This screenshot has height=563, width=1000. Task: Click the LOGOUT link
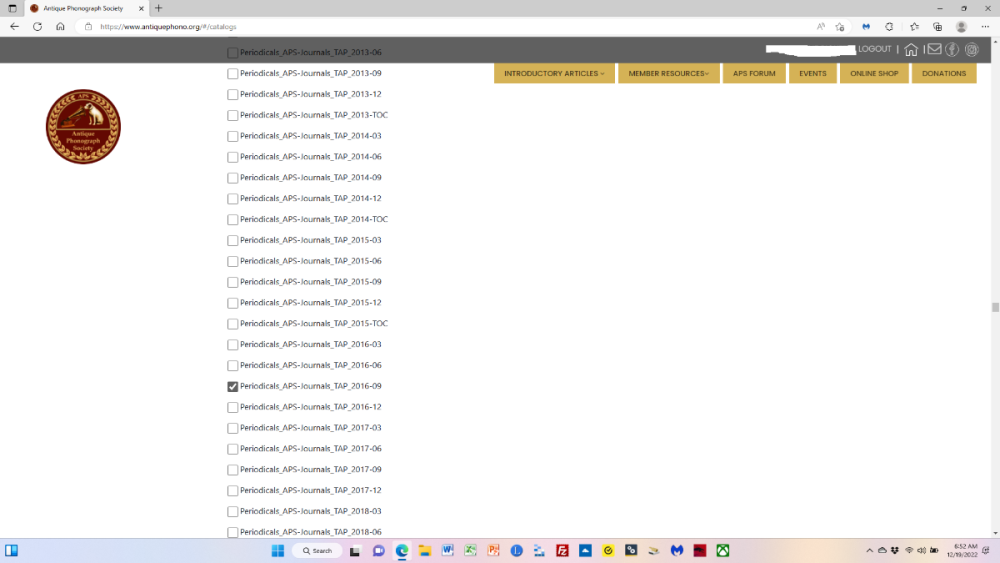tap(874, 49)
